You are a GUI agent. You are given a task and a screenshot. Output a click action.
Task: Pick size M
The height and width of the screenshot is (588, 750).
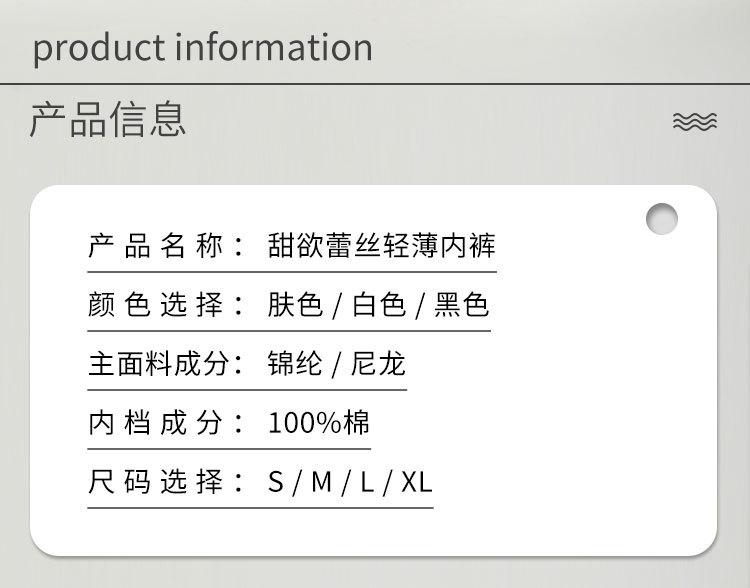click(x=321, y=483)
